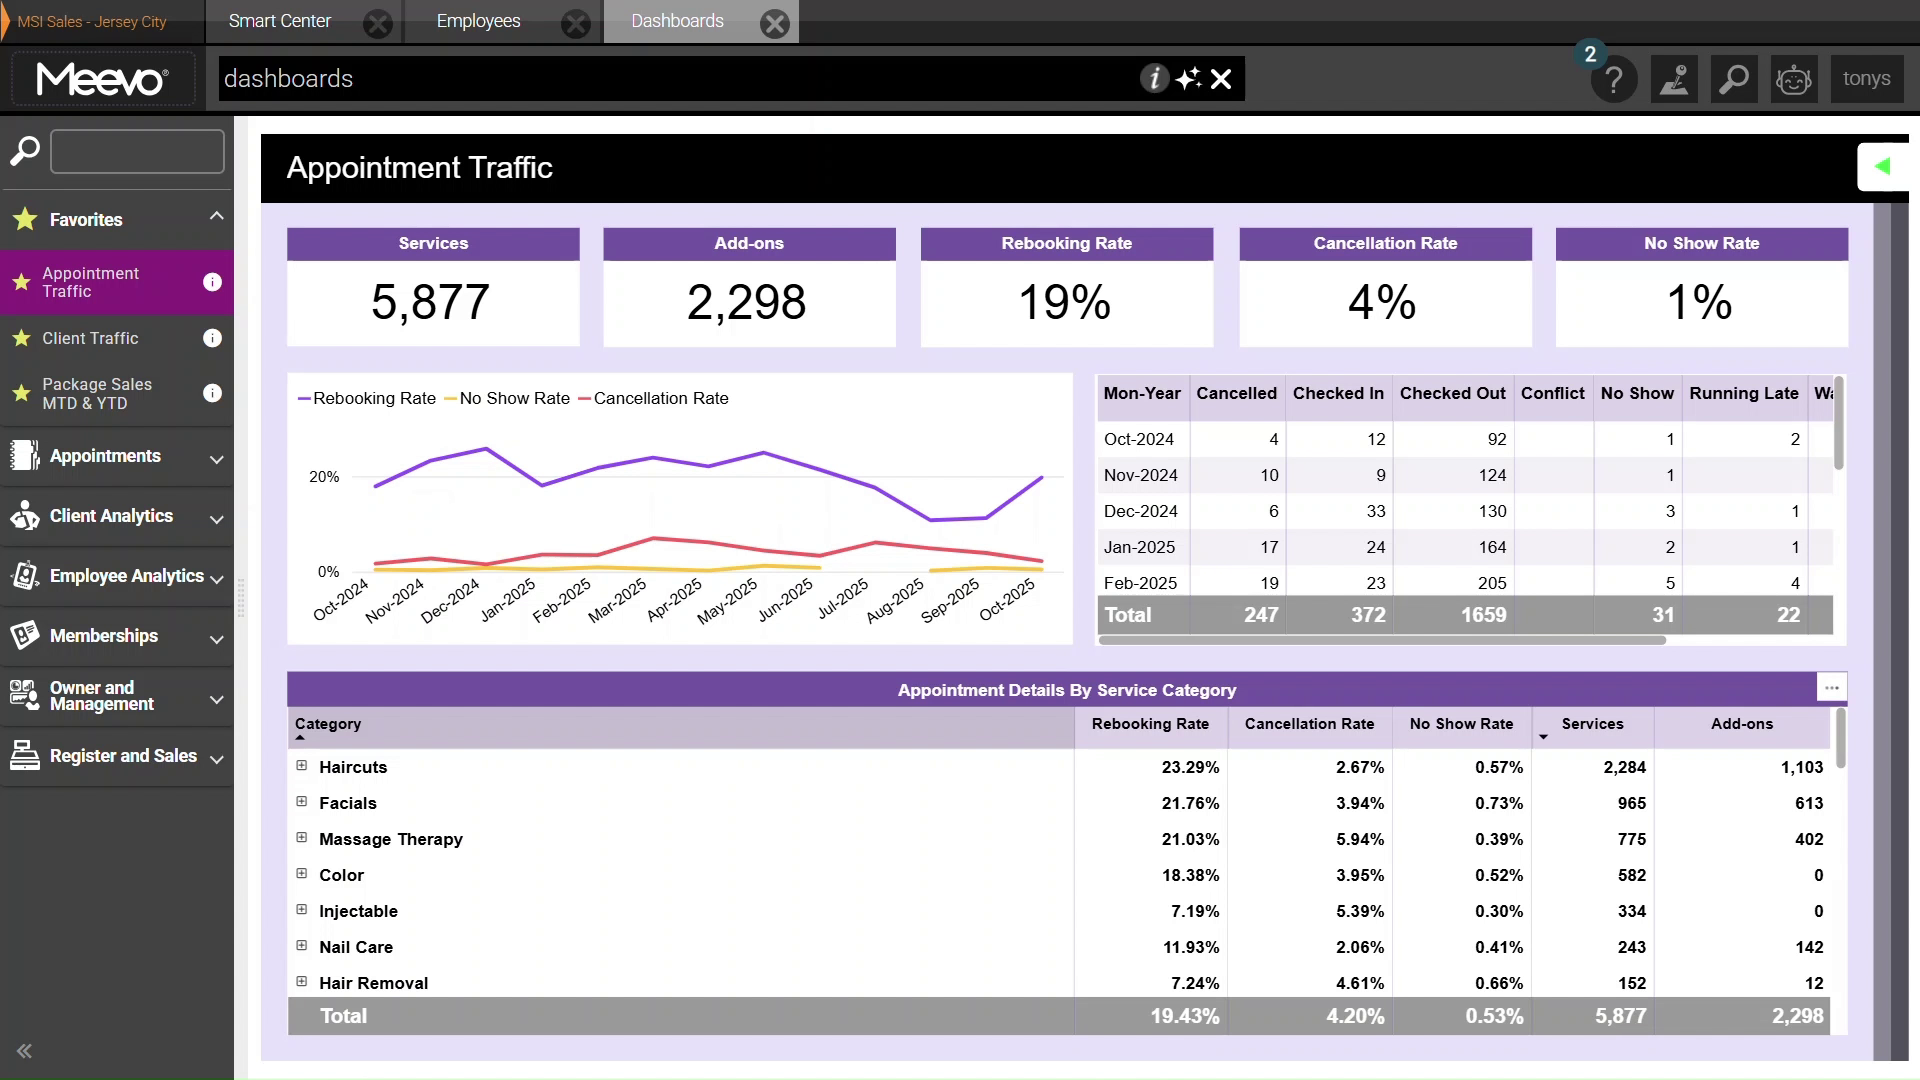Click the info icon in the dashboards bar
The image size is (1920, 1080).
pos(1155,78)
